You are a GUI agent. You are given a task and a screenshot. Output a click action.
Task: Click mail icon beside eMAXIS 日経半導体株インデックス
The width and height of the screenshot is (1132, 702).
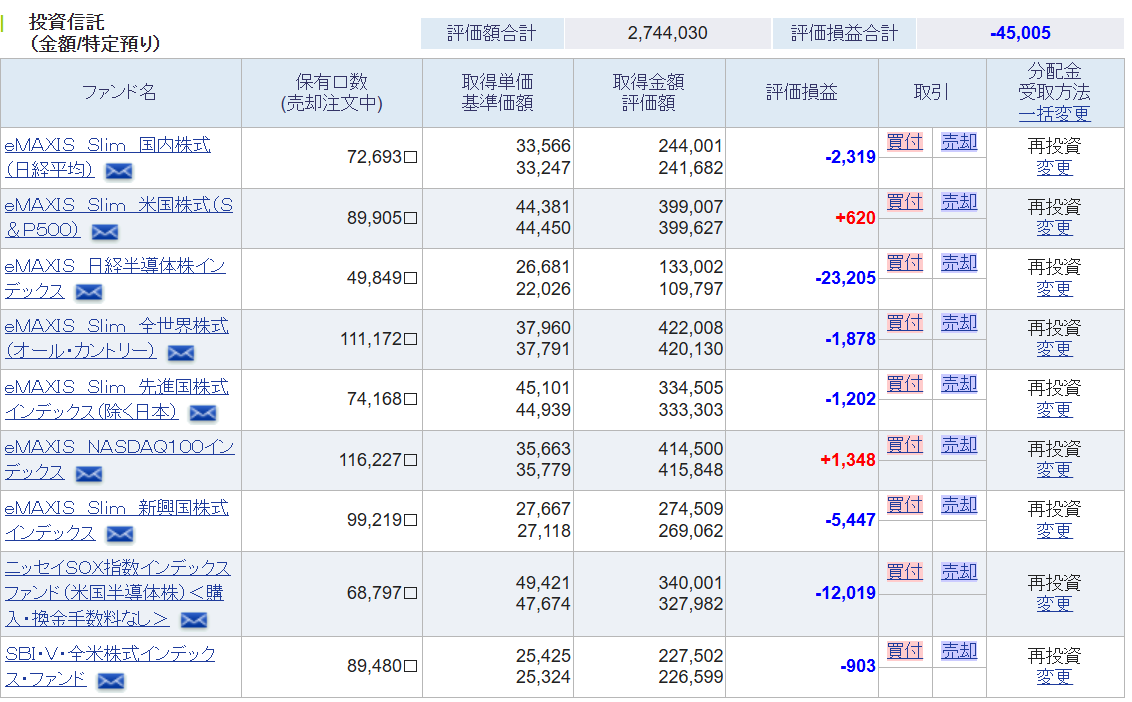pos(89,292)
